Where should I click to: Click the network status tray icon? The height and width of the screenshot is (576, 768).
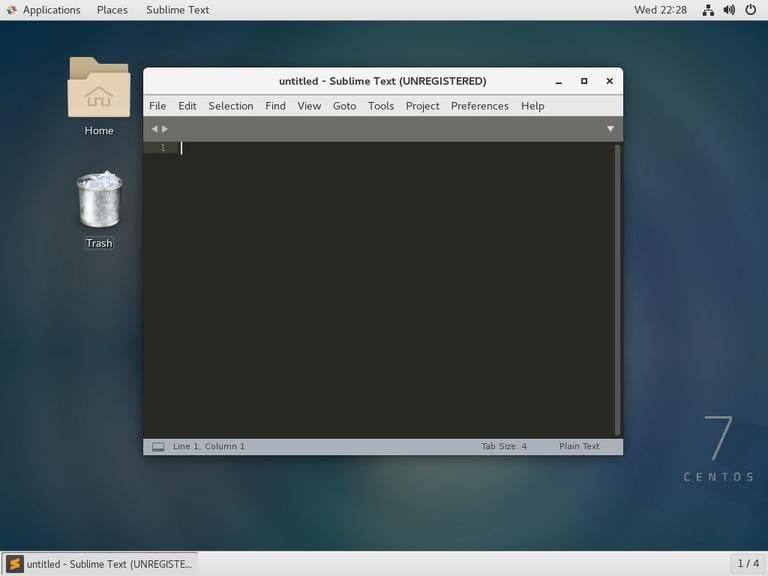click(x=708, y=10)
